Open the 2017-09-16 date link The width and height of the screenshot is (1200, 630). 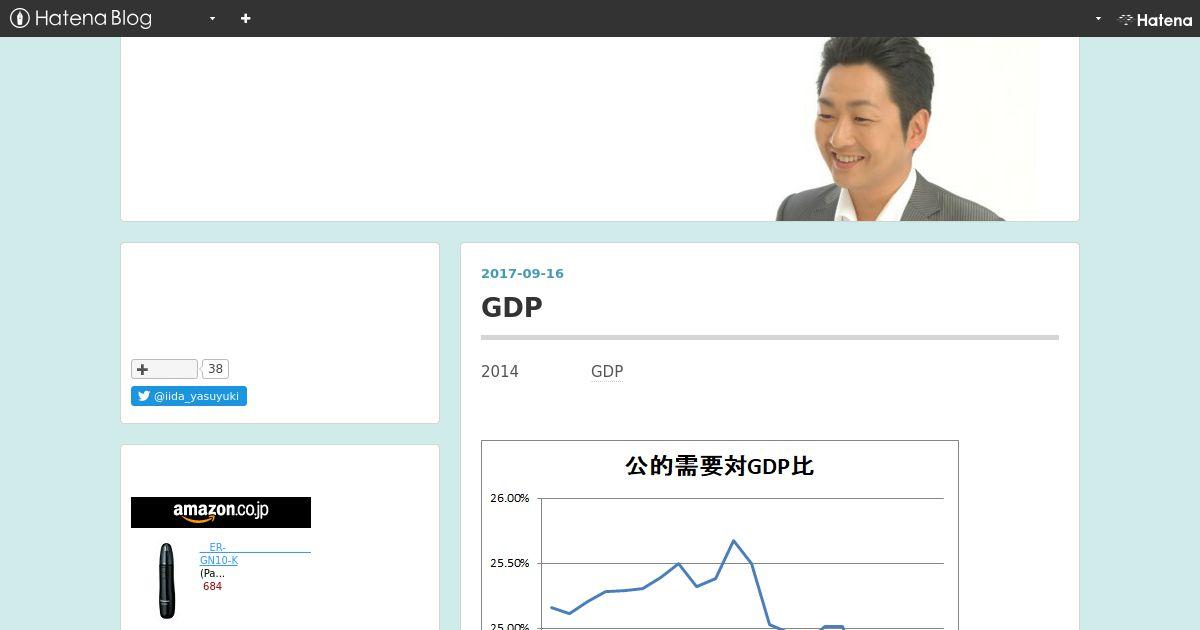click(x=522, y=274)
